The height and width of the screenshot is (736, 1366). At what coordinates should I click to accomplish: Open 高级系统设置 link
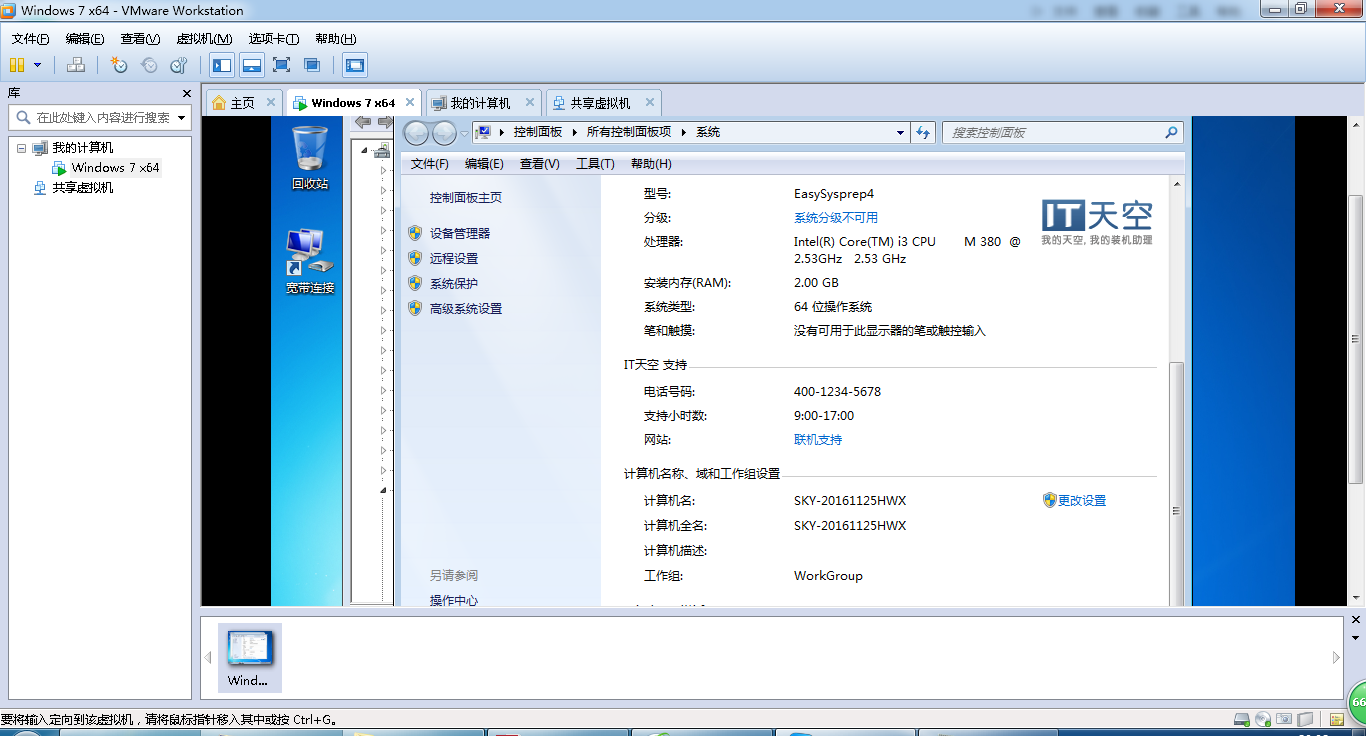(466, 309)
